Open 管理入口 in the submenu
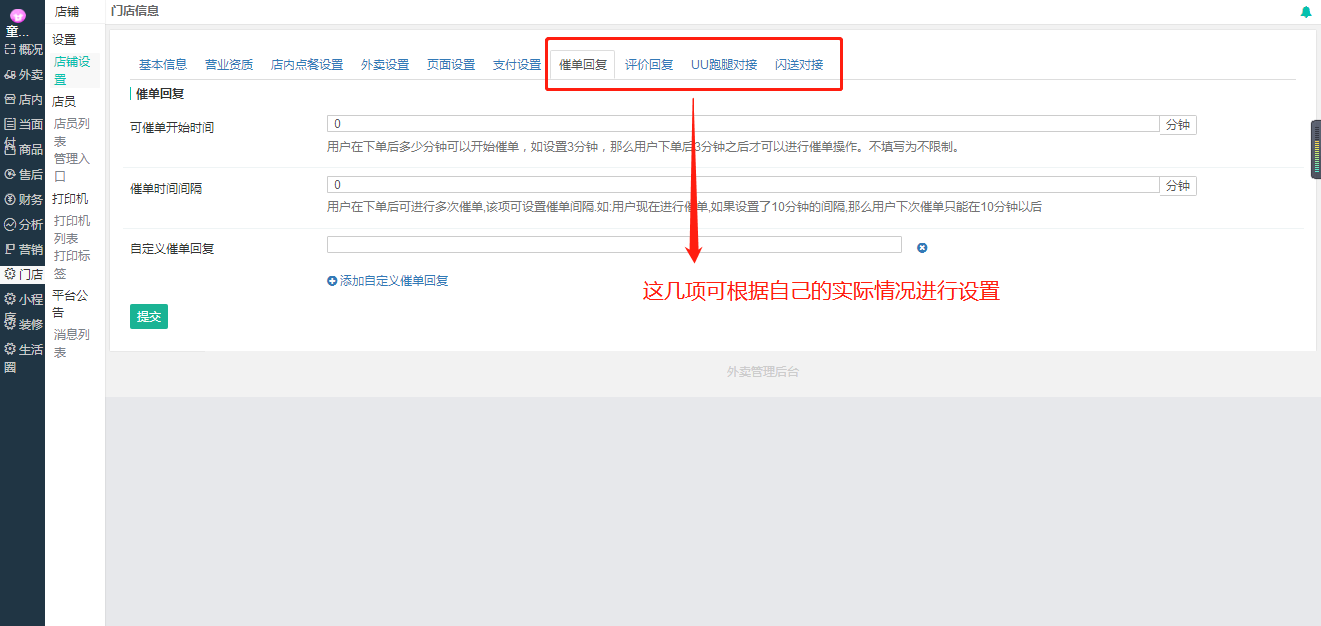This screenshot has width=1321, height=626. pyautogui.click(x=72, y=167)
